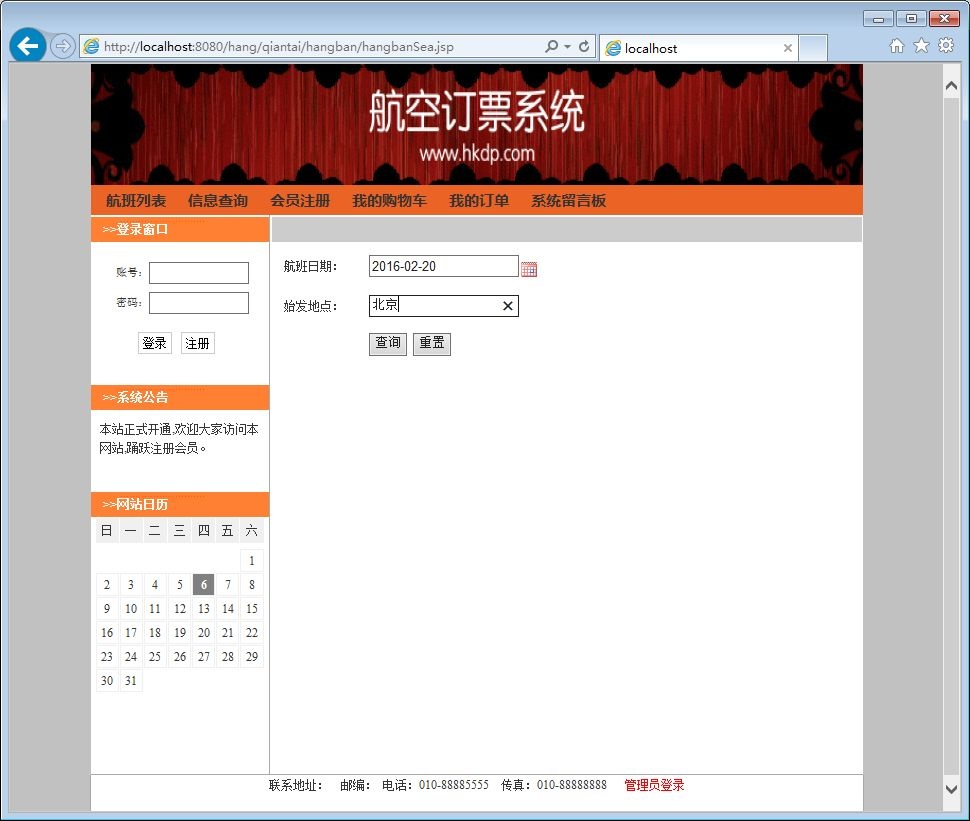Image resolution: width=970 pixels, height=821 pixels.
Task: Click the 系统公告 announcement text
Action: (x=179, y=439)
